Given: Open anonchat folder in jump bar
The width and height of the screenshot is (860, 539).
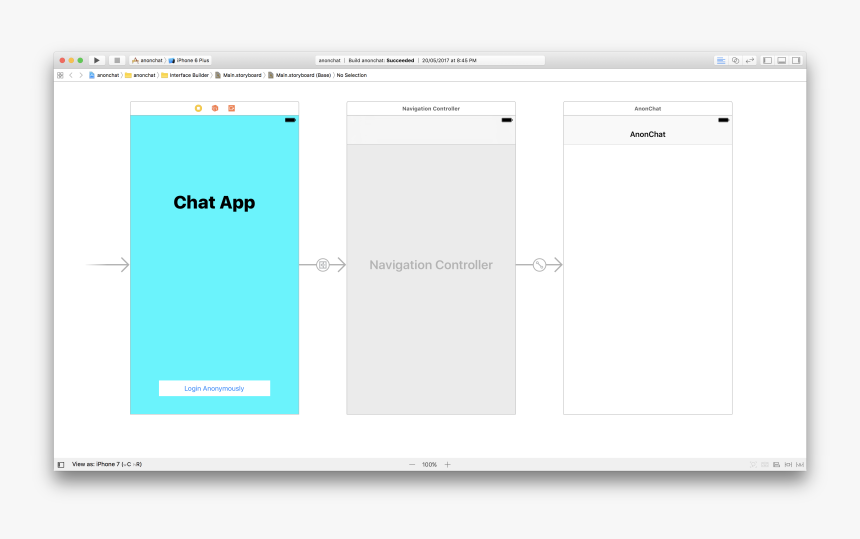Looking at the screenshot, I should click(x=140, y=75).
